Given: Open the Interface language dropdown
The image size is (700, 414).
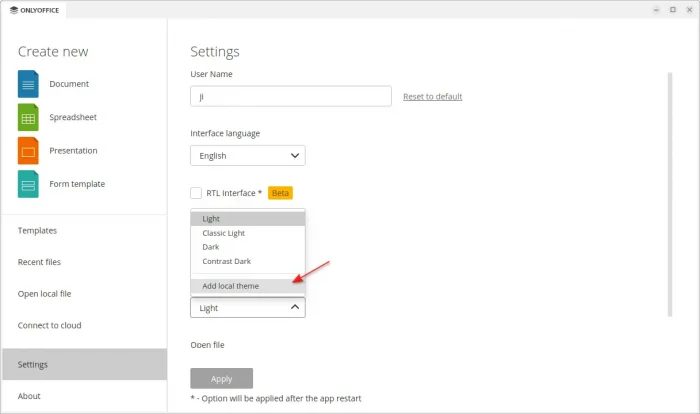Looking at the screenshot, I should [247, 156].
